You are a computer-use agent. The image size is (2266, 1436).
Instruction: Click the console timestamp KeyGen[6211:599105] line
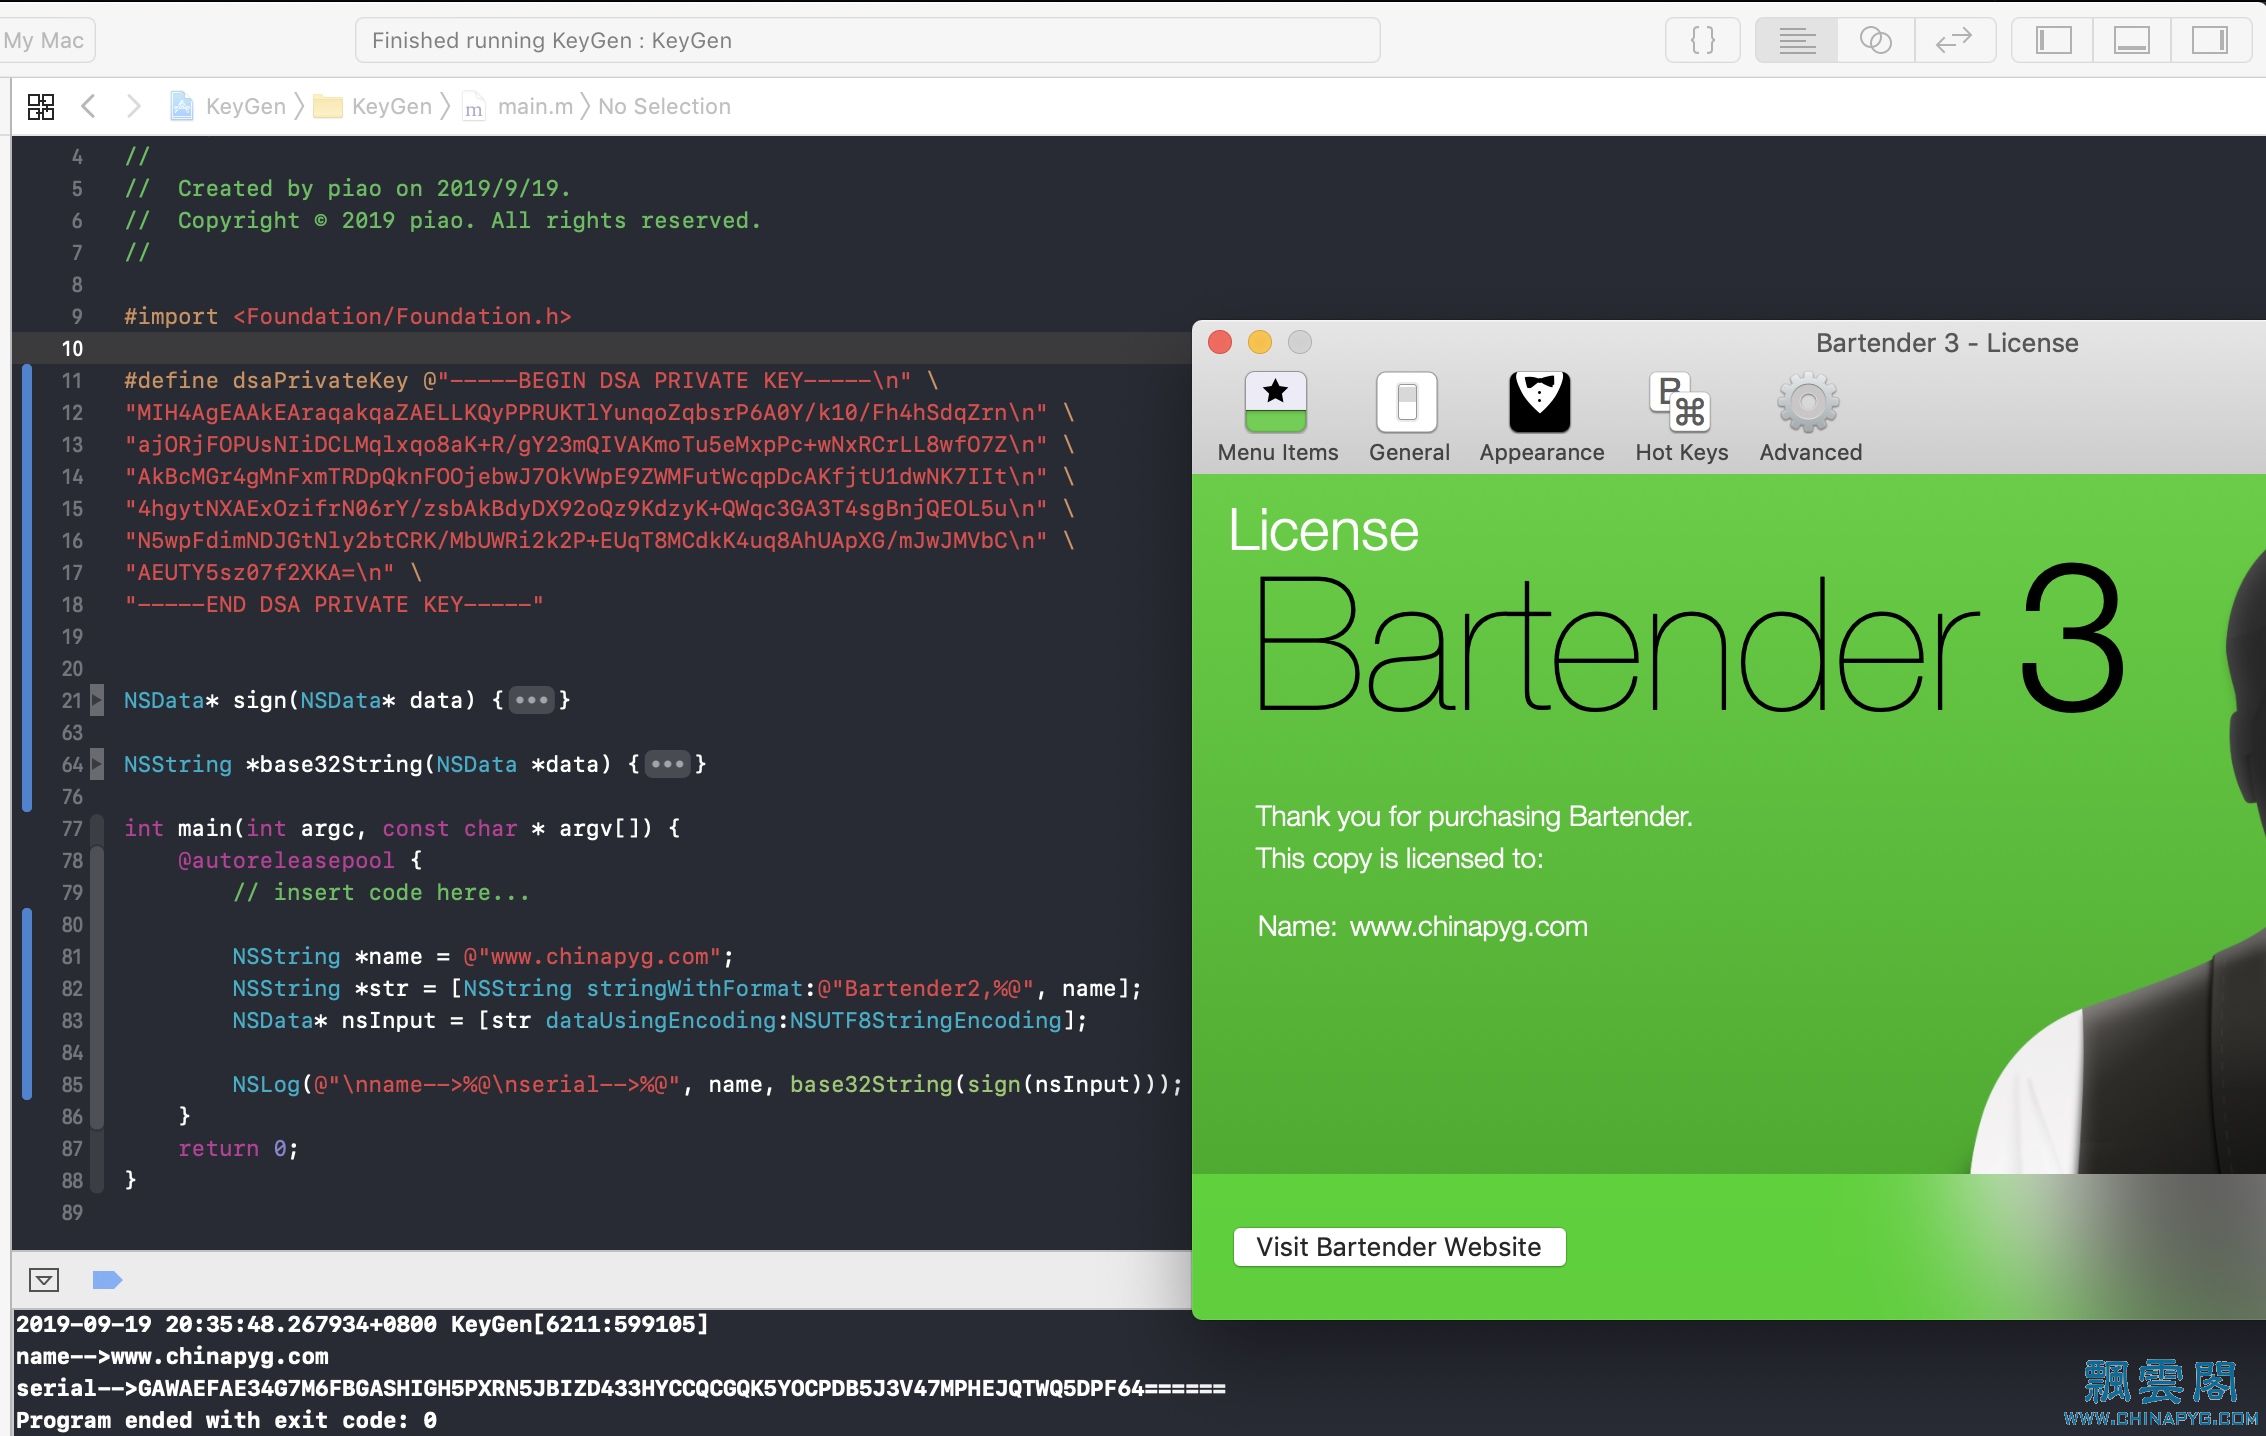pos(362,1324)
